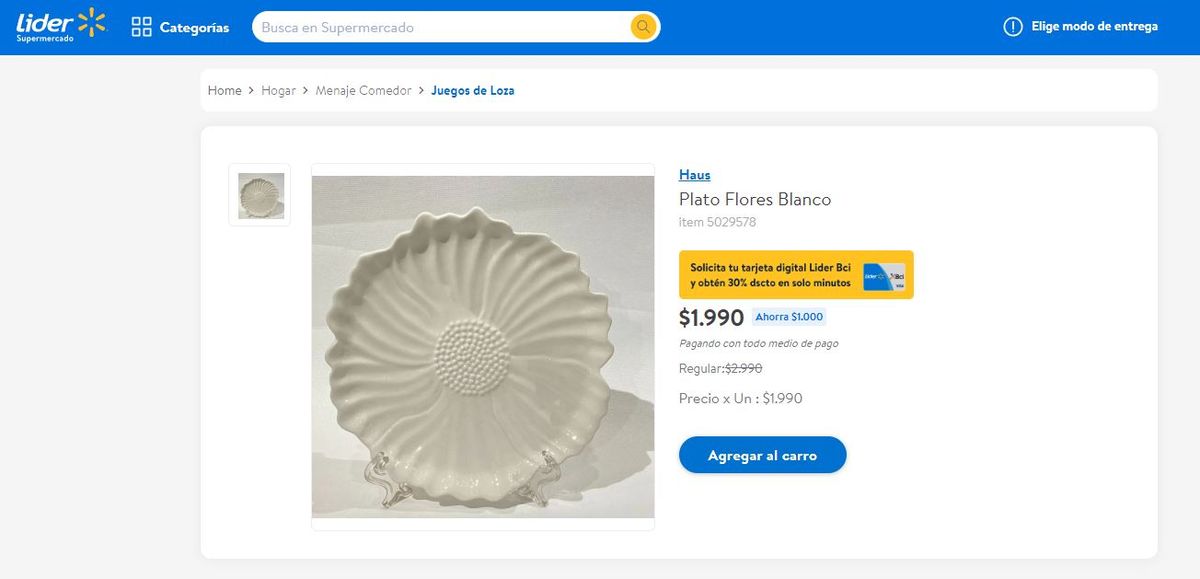
Task: Go to Home breadcrumb
Action: (225, 90)
